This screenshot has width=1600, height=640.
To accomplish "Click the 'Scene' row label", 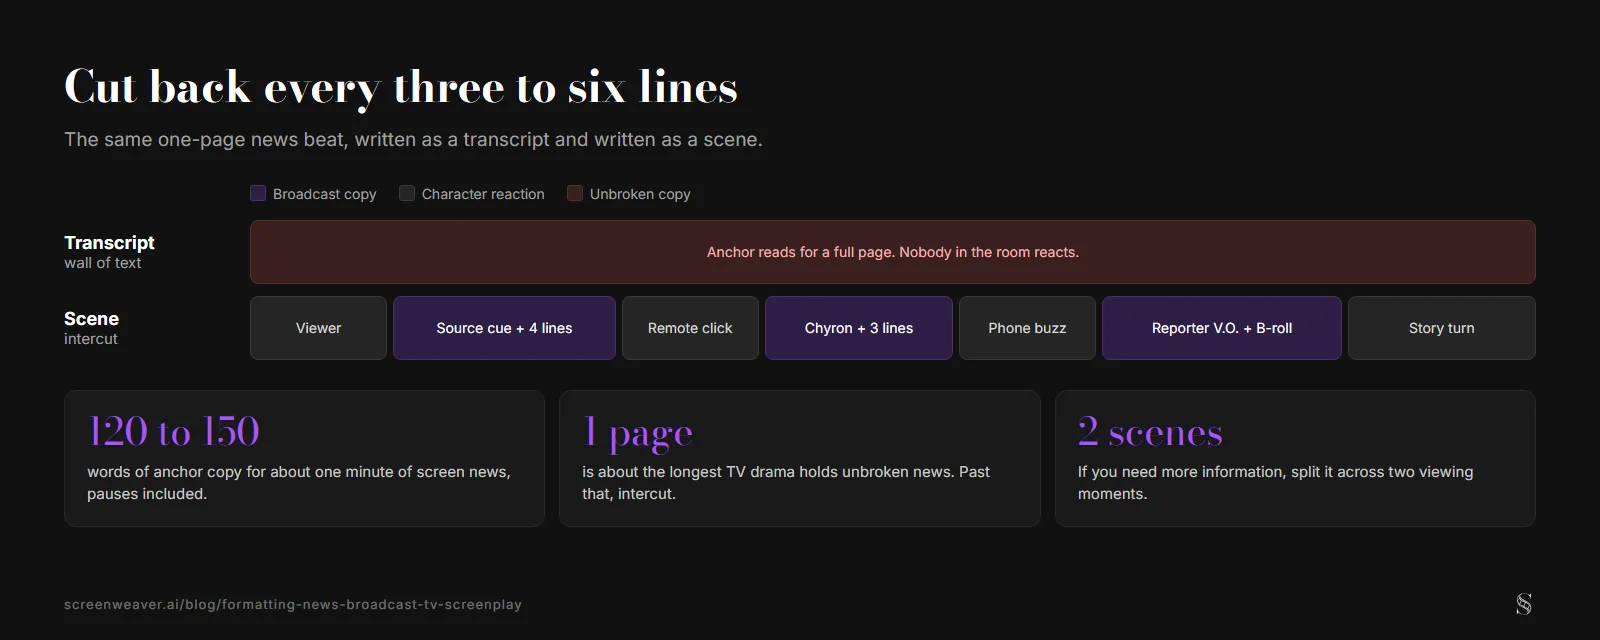I will pyautogui.click(x=91, y=318).
